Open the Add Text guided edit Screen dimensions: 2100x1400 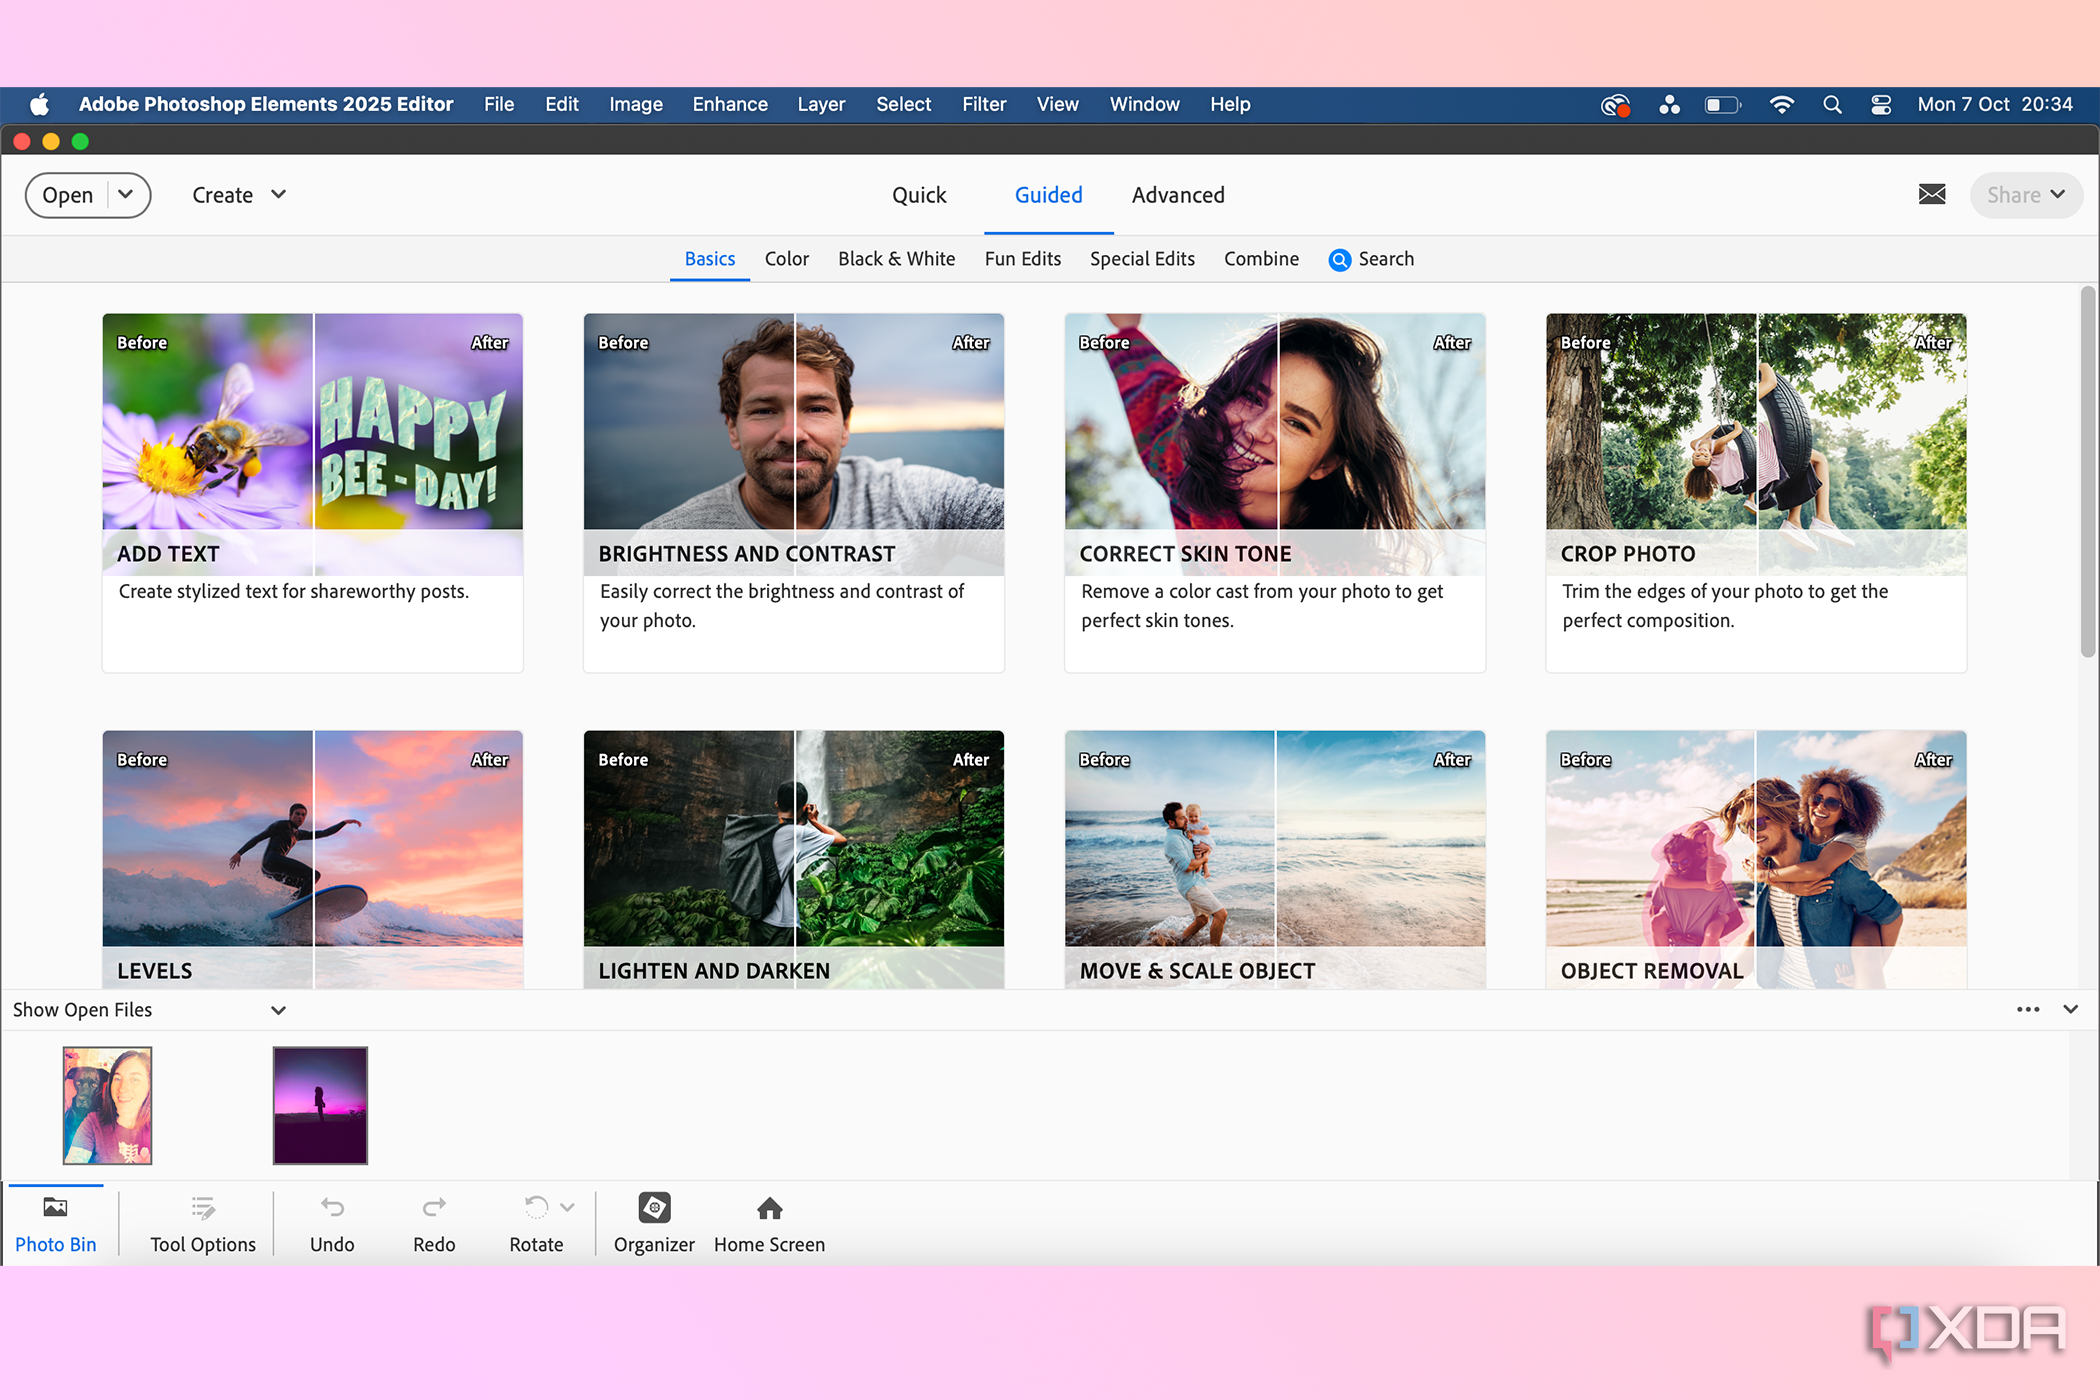(313, 493)
